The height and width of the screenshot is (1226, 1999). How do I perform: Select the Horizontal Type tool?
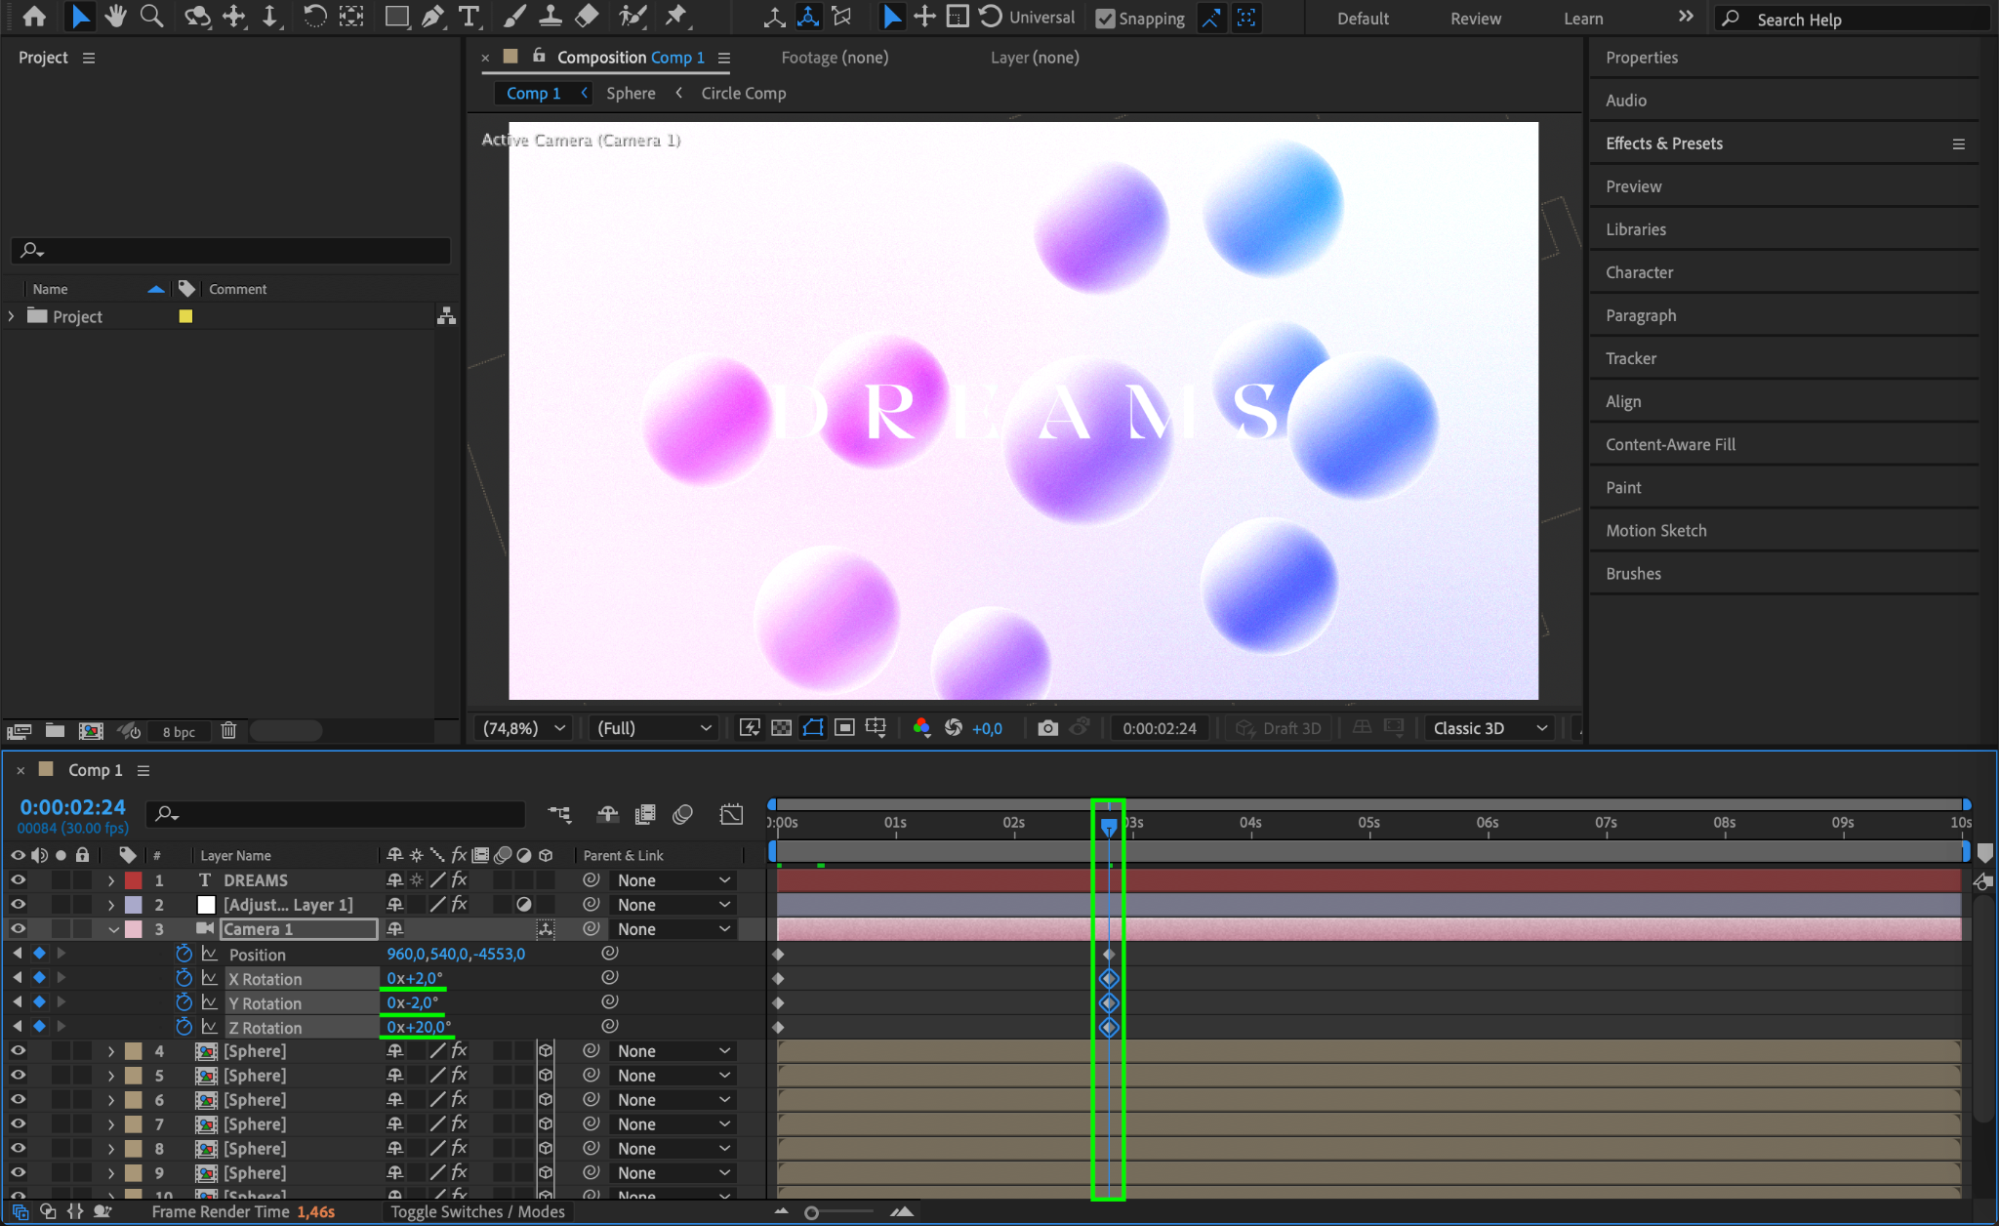(x=468, y=16)
